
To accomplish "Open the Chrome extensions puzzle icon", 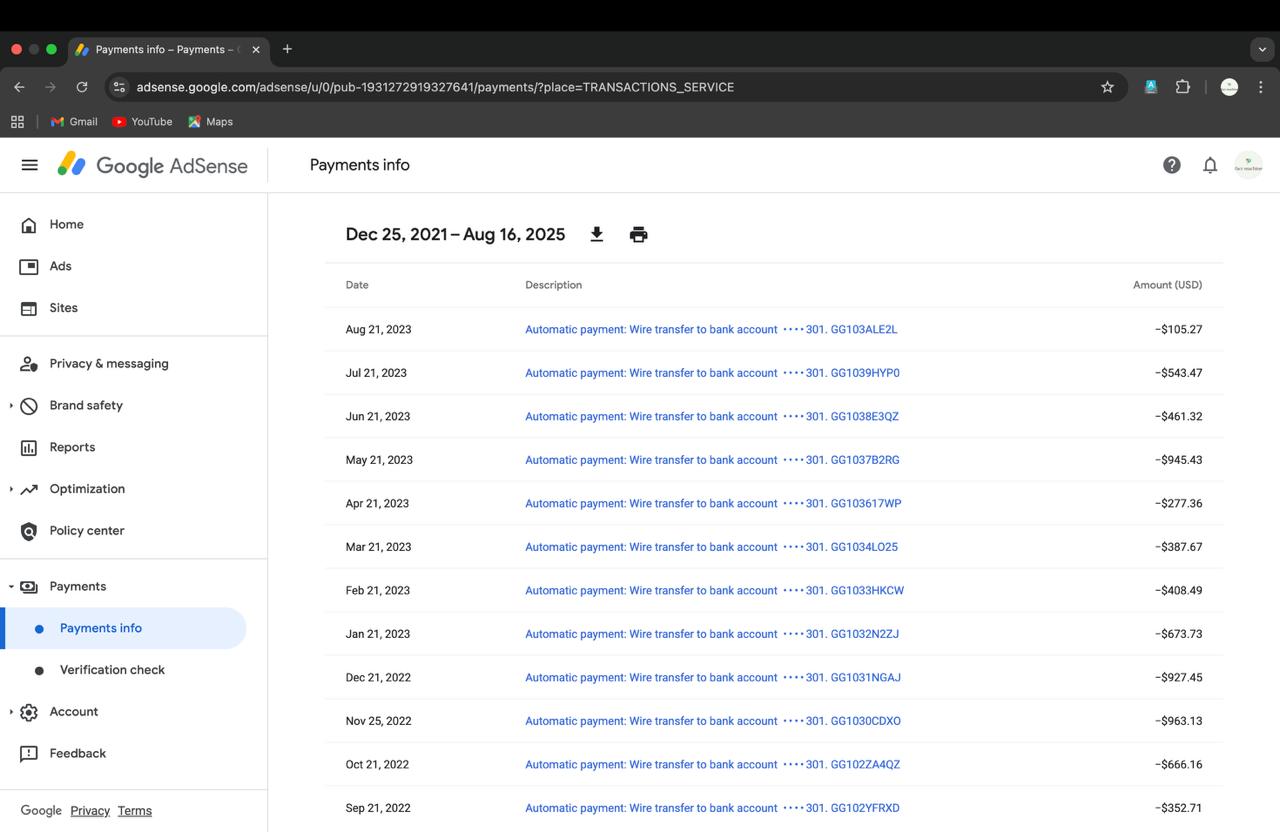I will tap(1183, 87).
